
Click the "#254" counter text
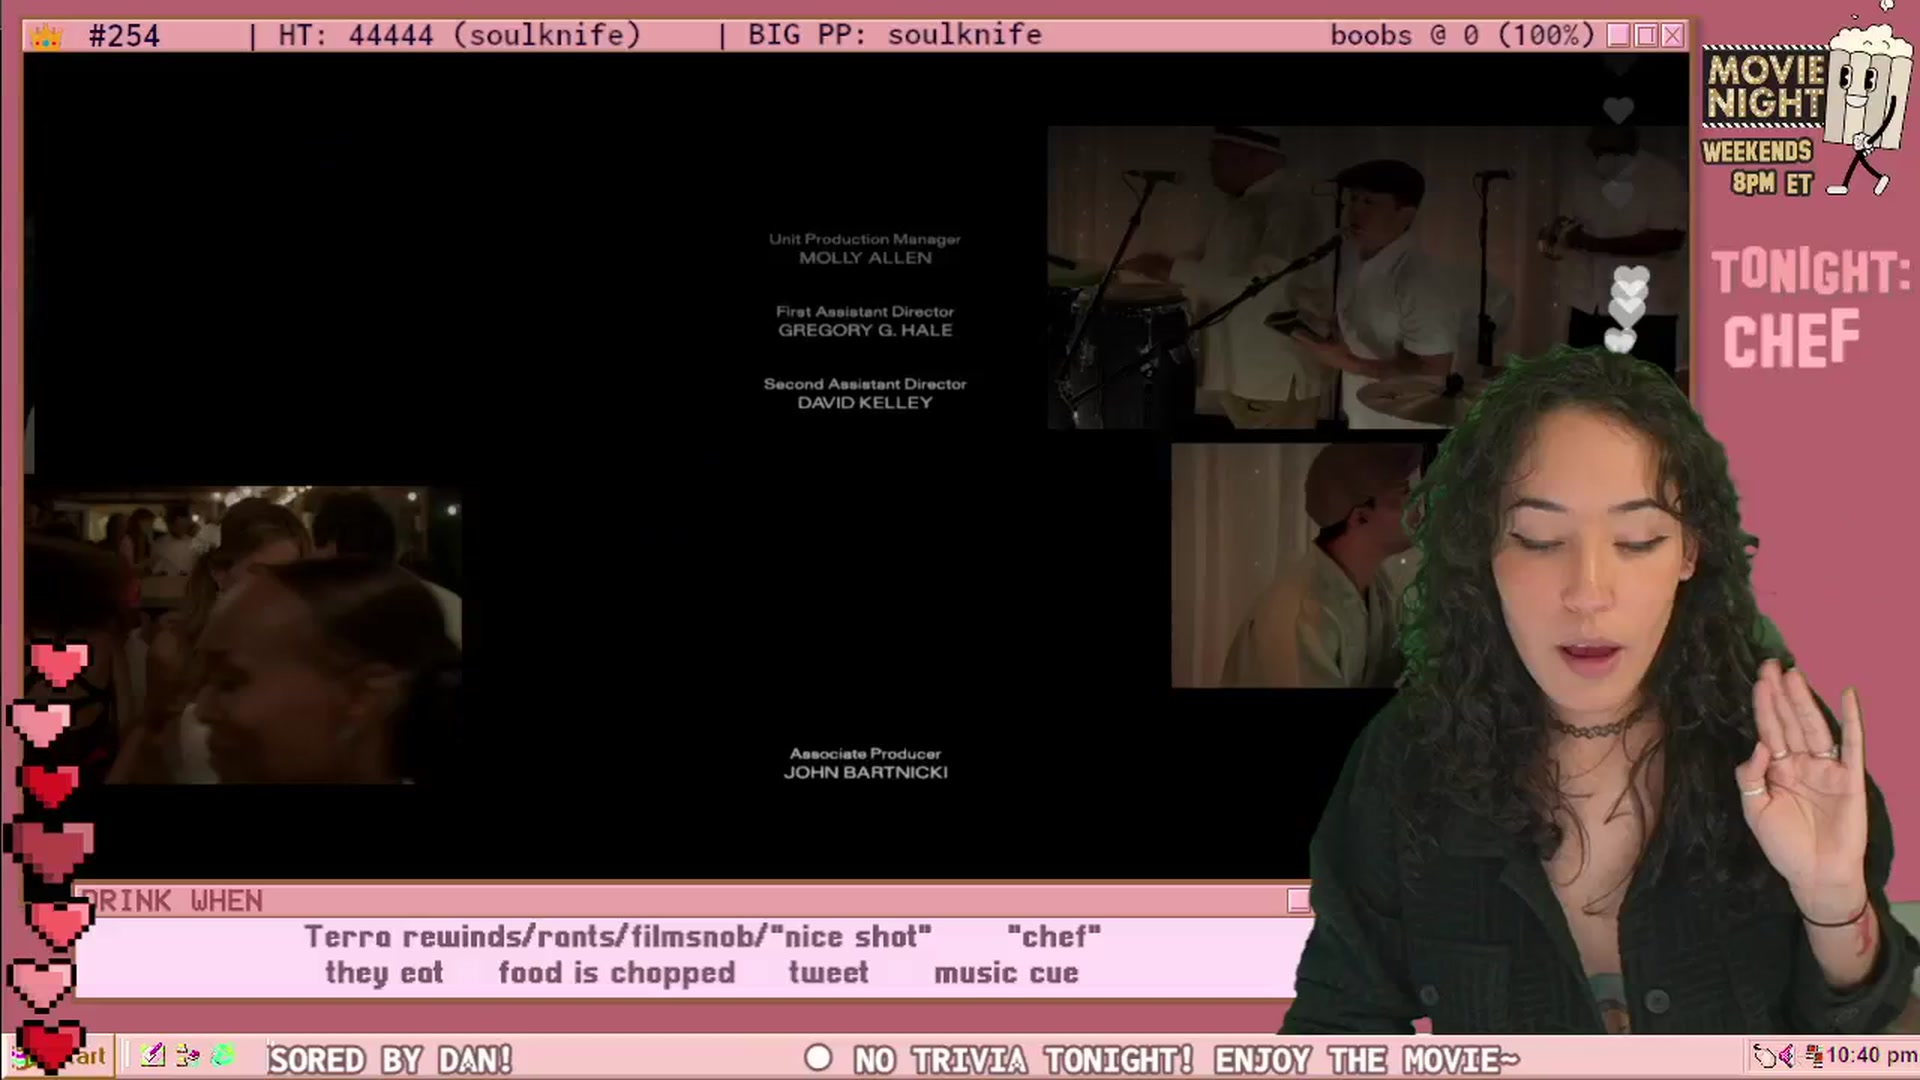pos(124,37)
